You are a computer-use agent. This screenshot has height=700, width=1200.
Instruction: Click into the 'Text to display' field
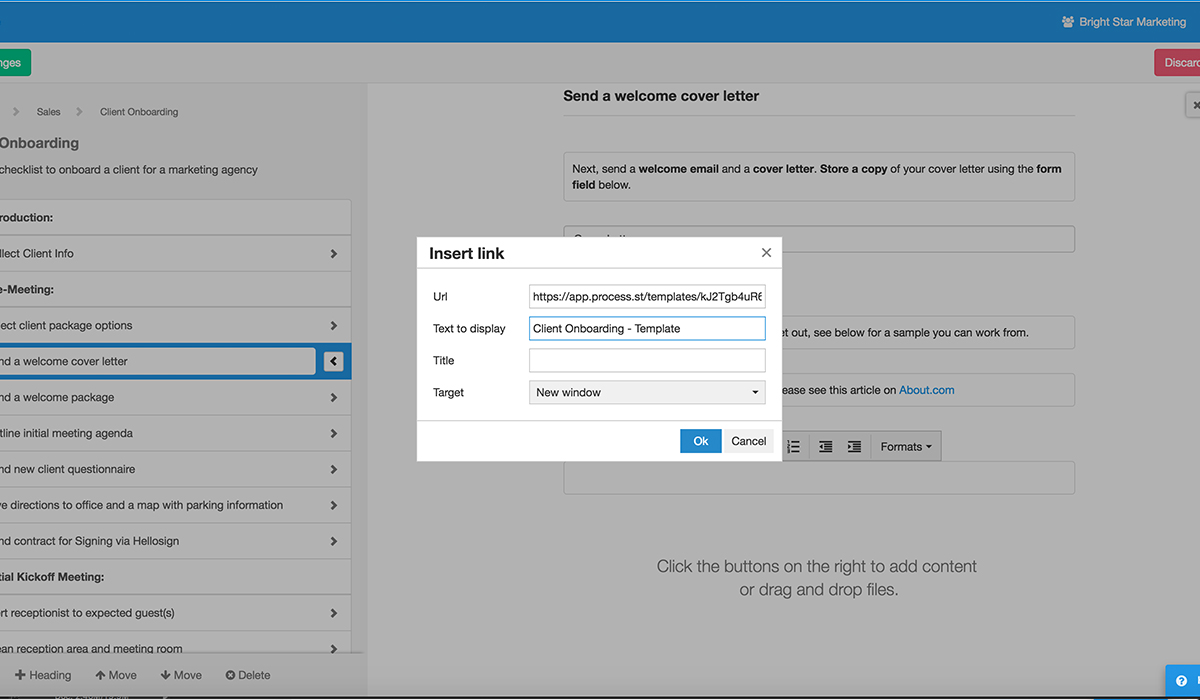pyautogui.click(x=647, y=328)
